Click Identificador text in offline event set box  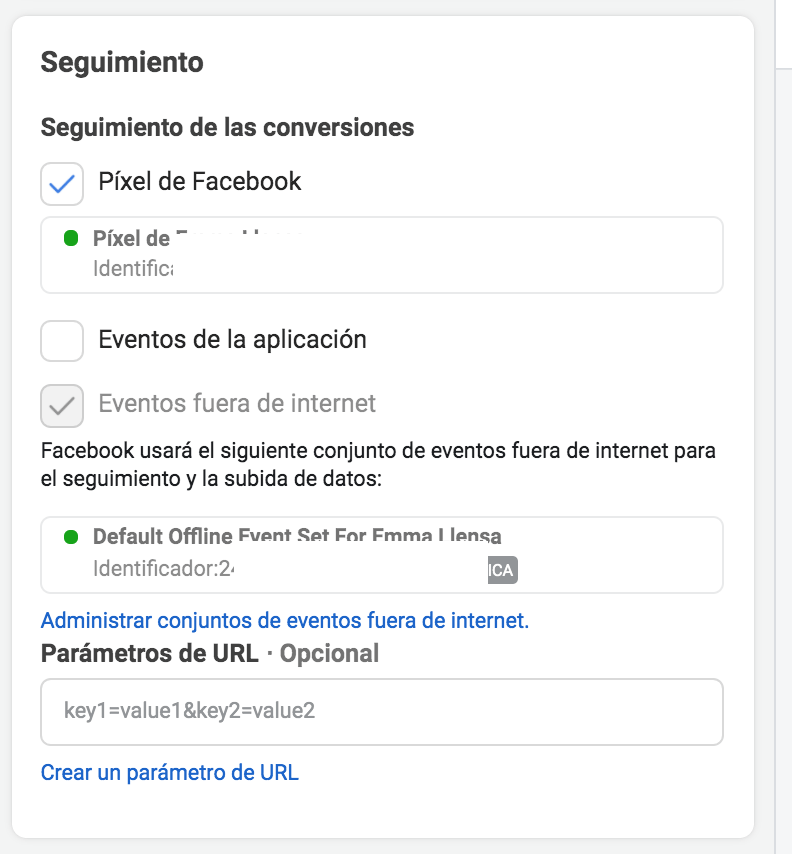[x=163, y=569]
